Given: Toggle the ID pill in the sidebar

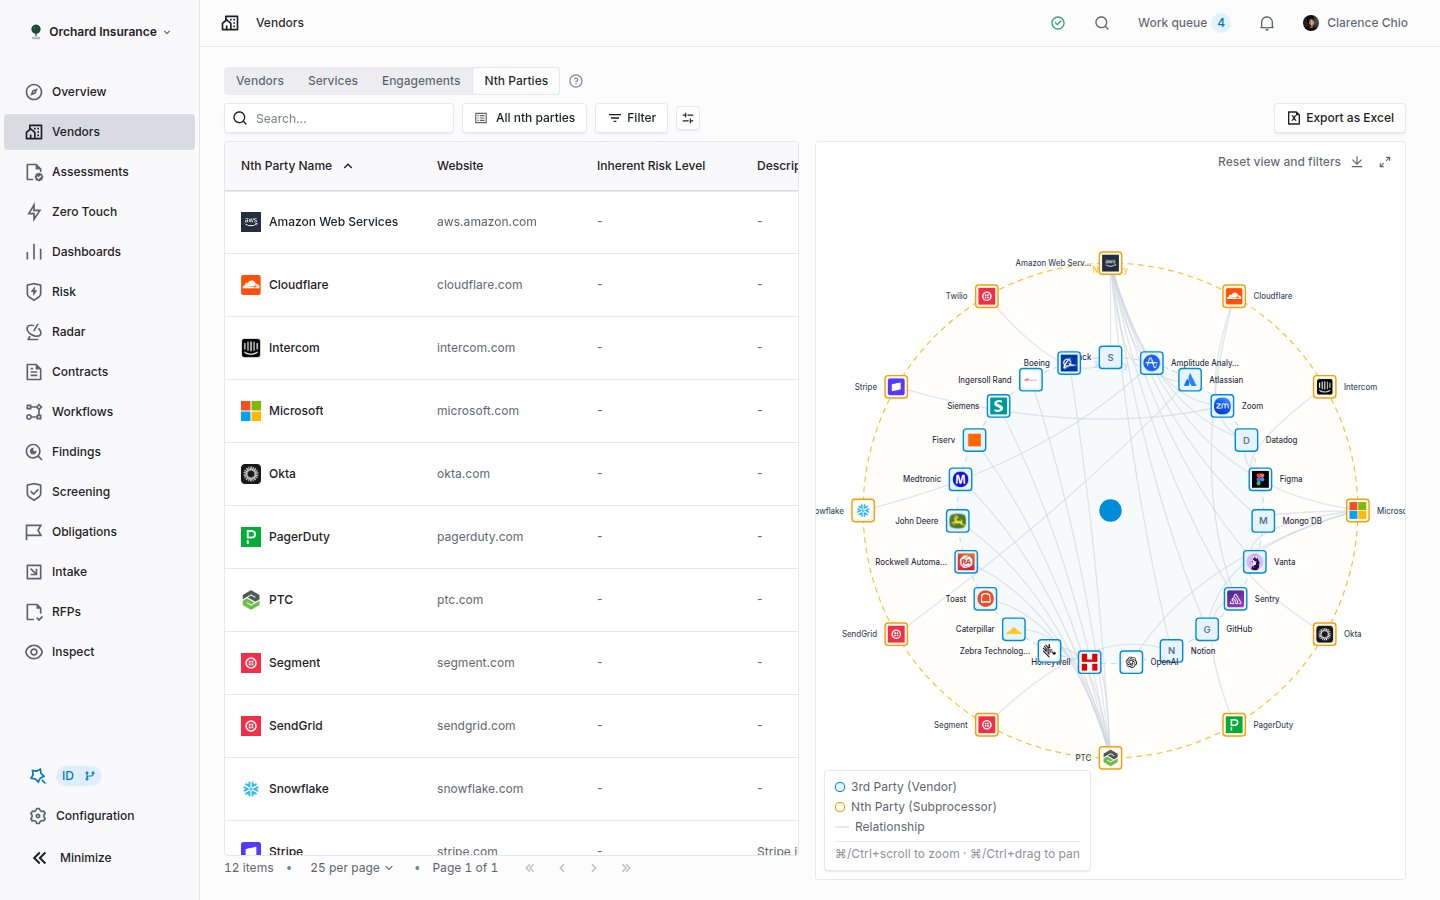Looking at the screenshot, I should (79, 776).
